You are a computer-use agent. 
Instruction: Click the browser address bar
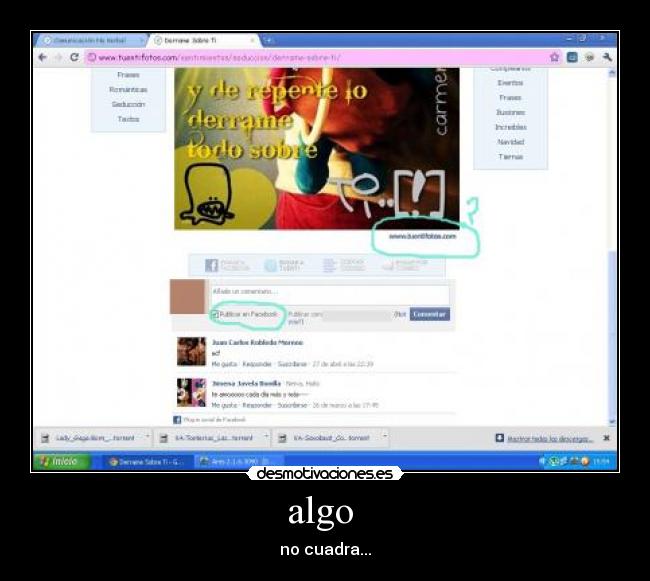[315, 57]
